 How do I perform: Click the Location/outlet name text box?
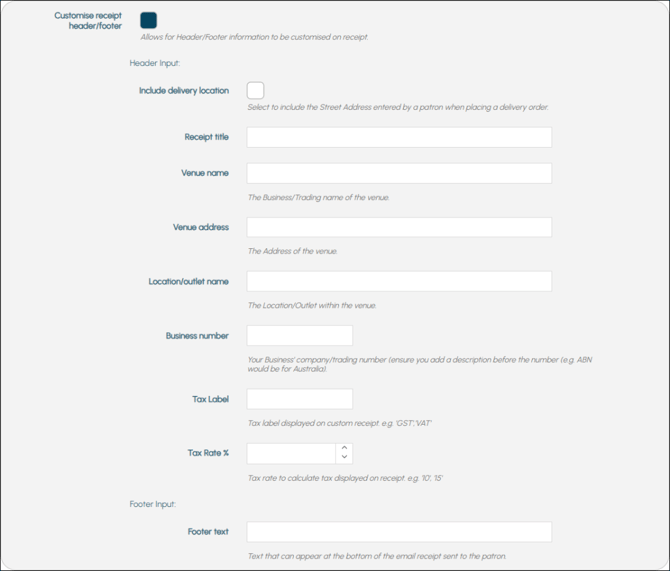pos(399,281)
